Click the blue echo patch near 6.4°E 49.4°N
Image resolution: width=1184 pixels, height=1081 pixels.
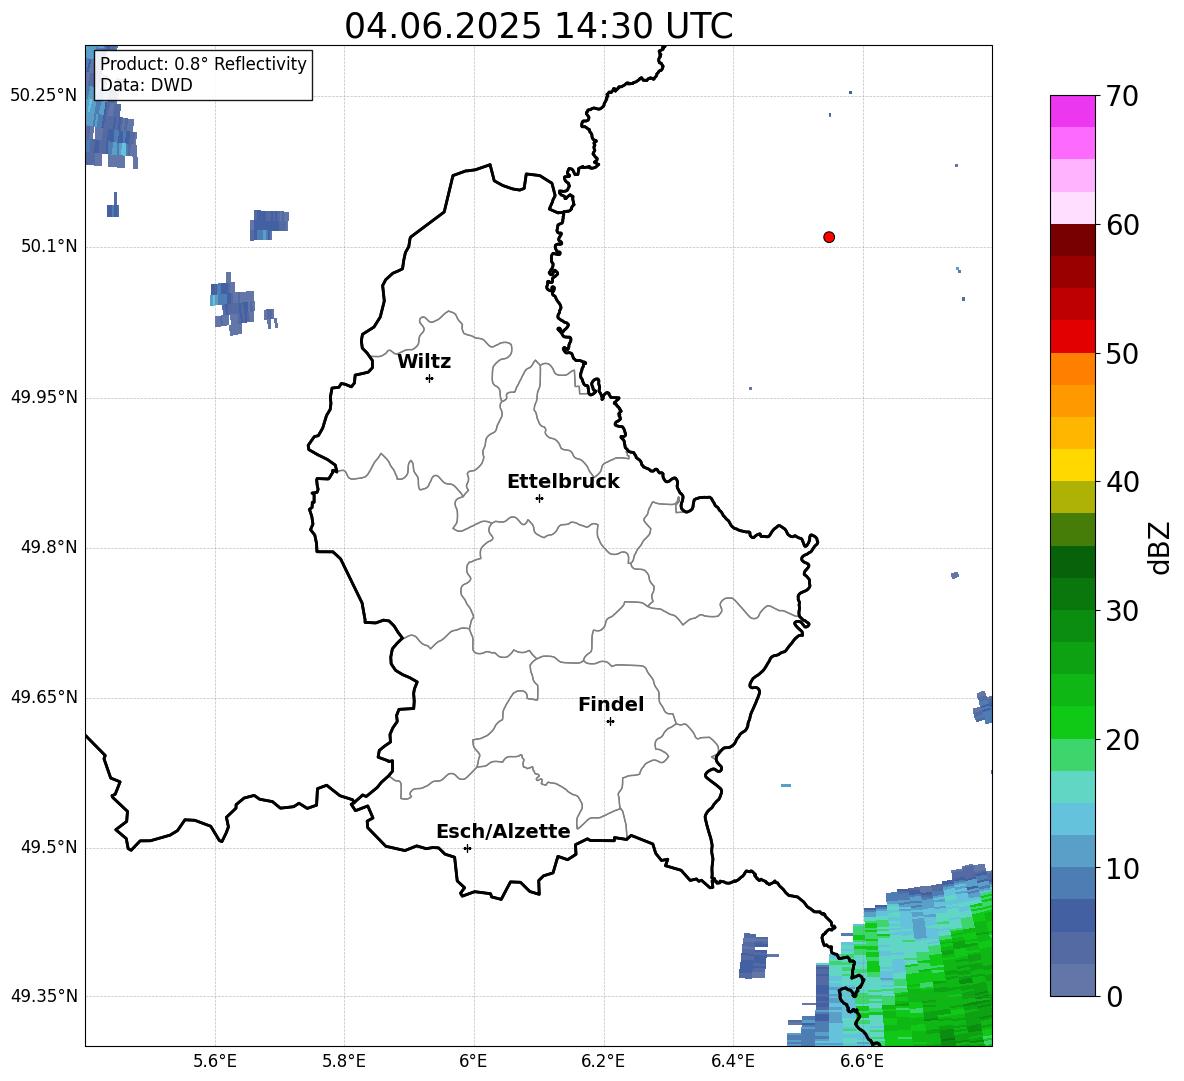[755, 956]
